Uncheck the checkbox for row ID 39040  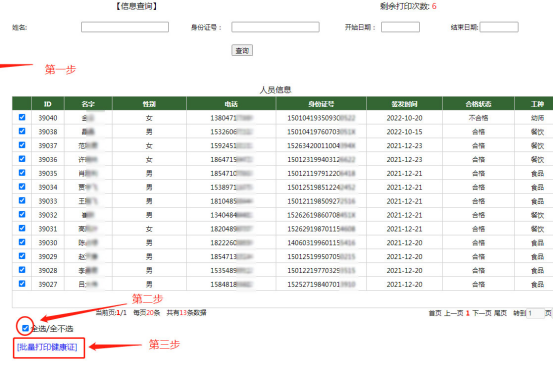[22, 117]
